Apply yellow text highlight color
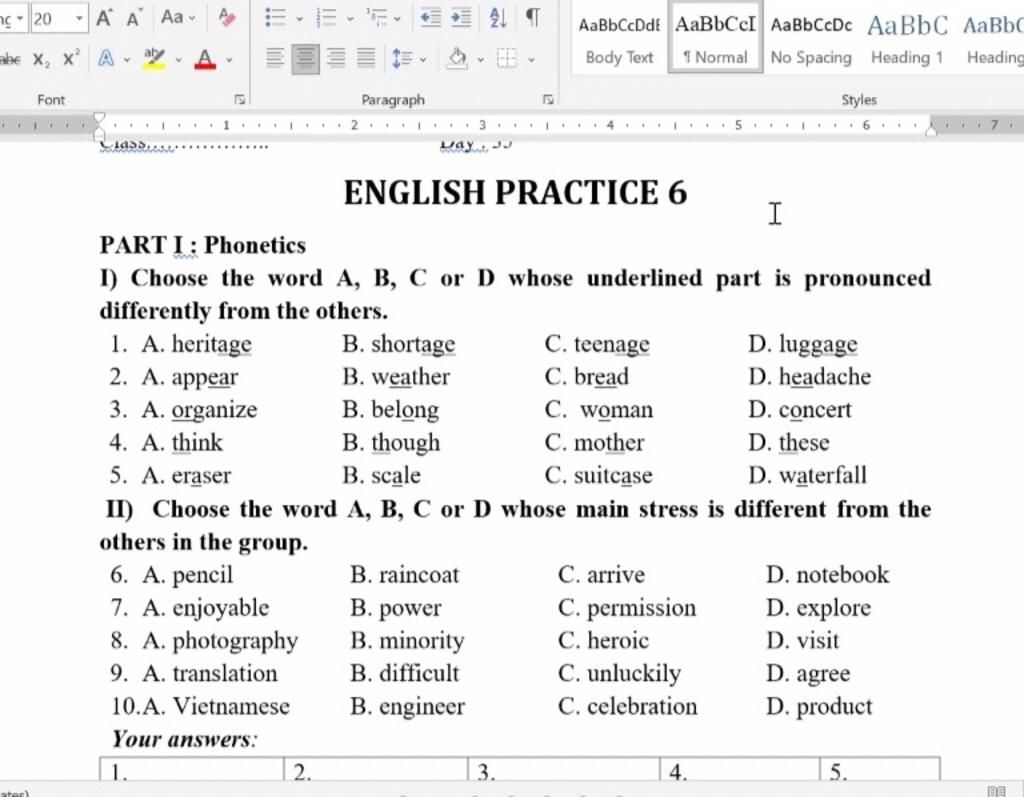This screenshot has width=1024, height=797. pyautogui.click(x=154, y=59)
